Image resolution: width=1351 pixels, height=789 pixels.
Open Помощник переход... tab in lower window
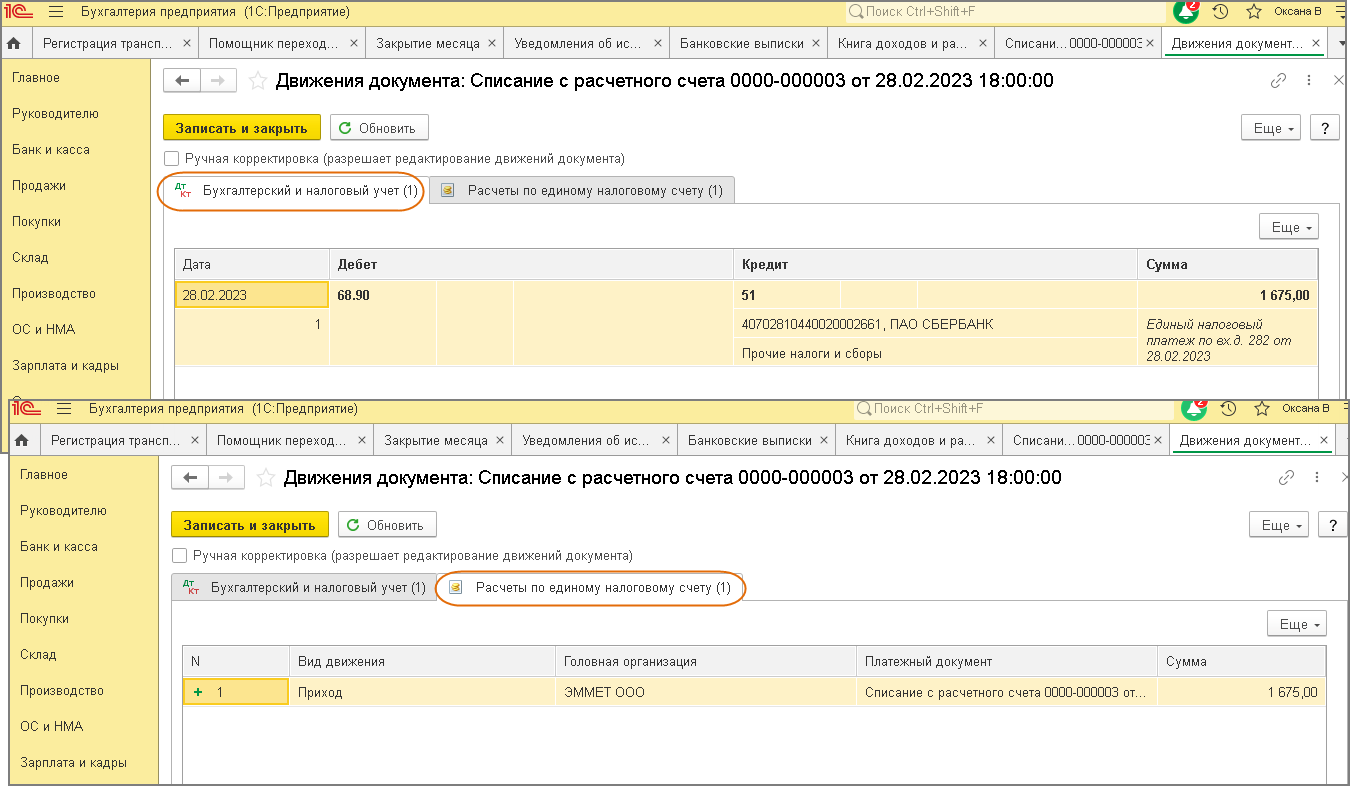282,440
